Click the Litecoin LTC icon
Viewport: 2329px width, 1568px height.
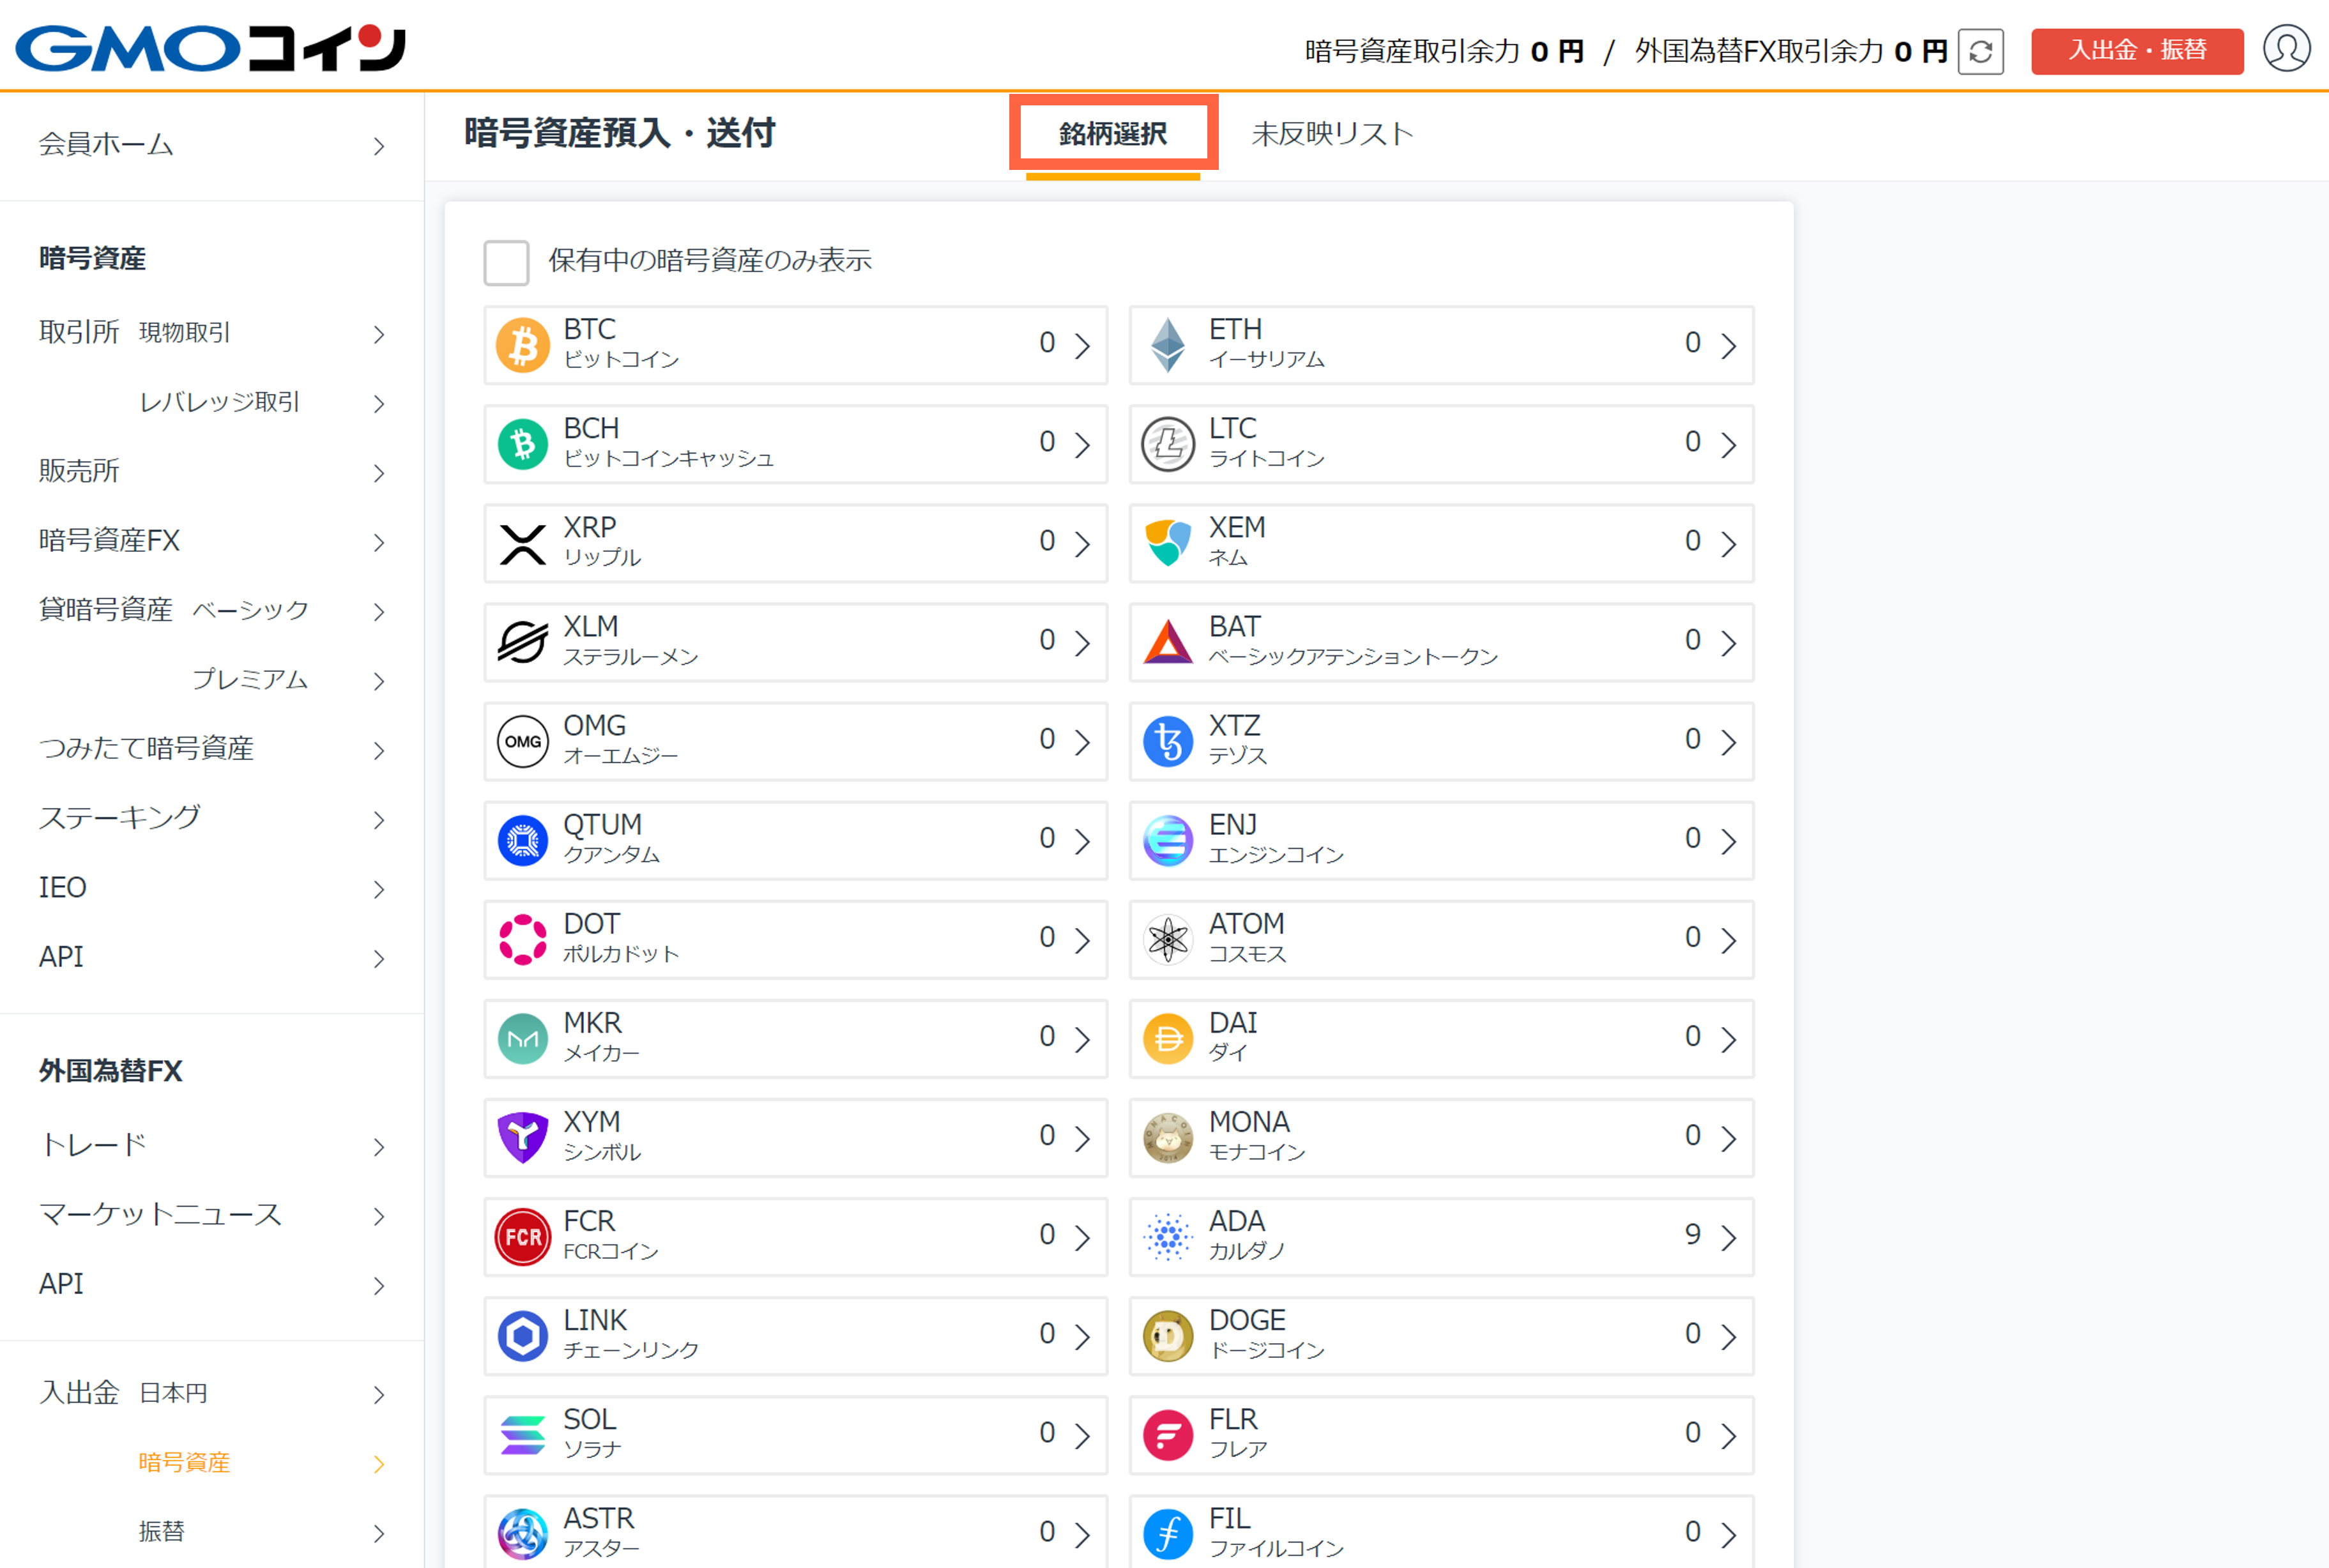(x=1167, y=444)
